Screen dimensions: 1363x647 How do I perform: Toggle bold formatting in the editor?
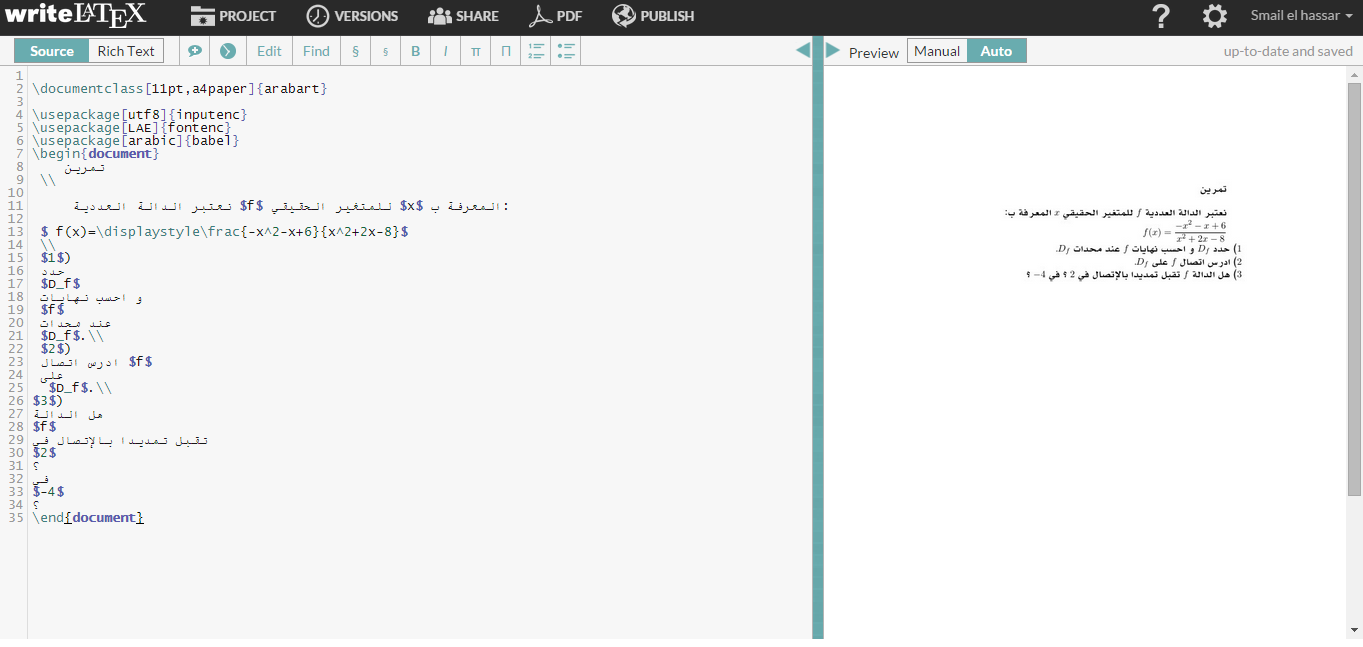[x=415, y=50]
